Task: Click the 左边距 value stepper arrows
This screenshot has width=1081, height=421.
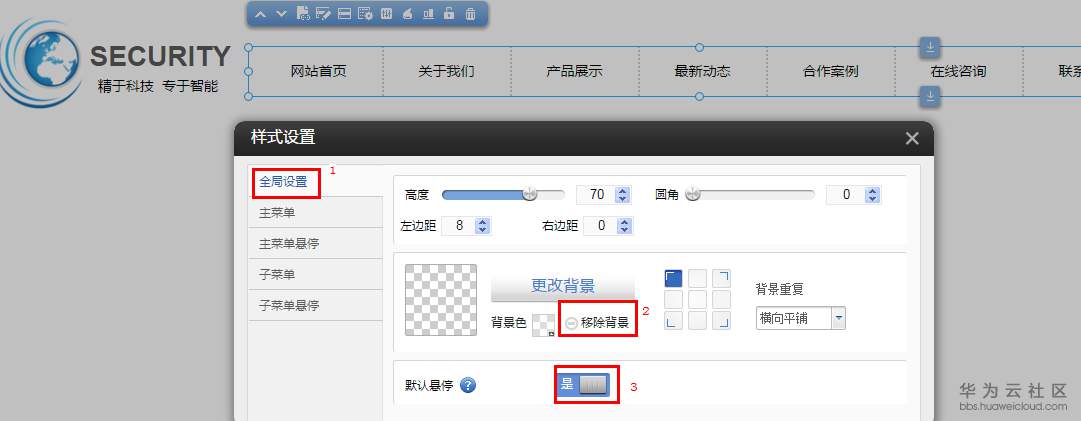Action: point(482,225)
